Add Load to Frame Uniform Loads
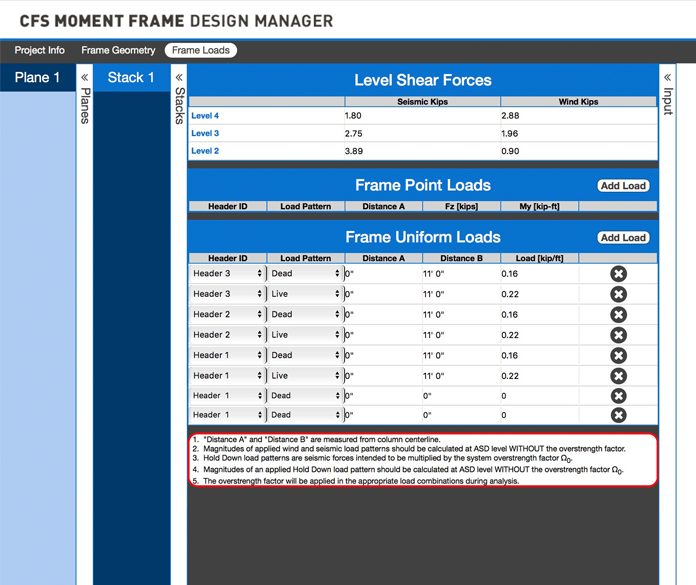 click(x=622, y=237)
